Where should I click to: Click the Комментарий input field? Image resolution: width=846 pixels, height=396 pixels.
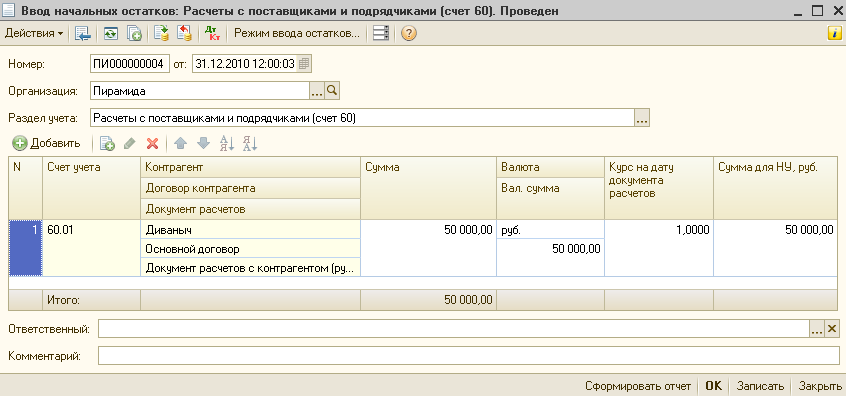pyautogui.click(x=469, y=356)
